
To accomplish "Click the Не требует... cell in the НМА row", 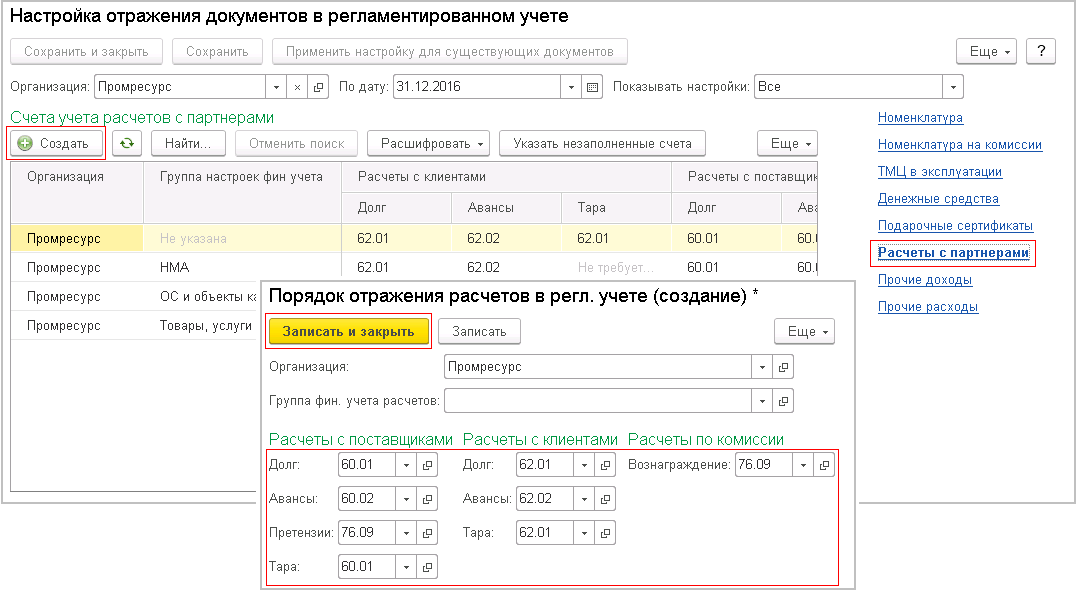I will [x=616, y=268].
